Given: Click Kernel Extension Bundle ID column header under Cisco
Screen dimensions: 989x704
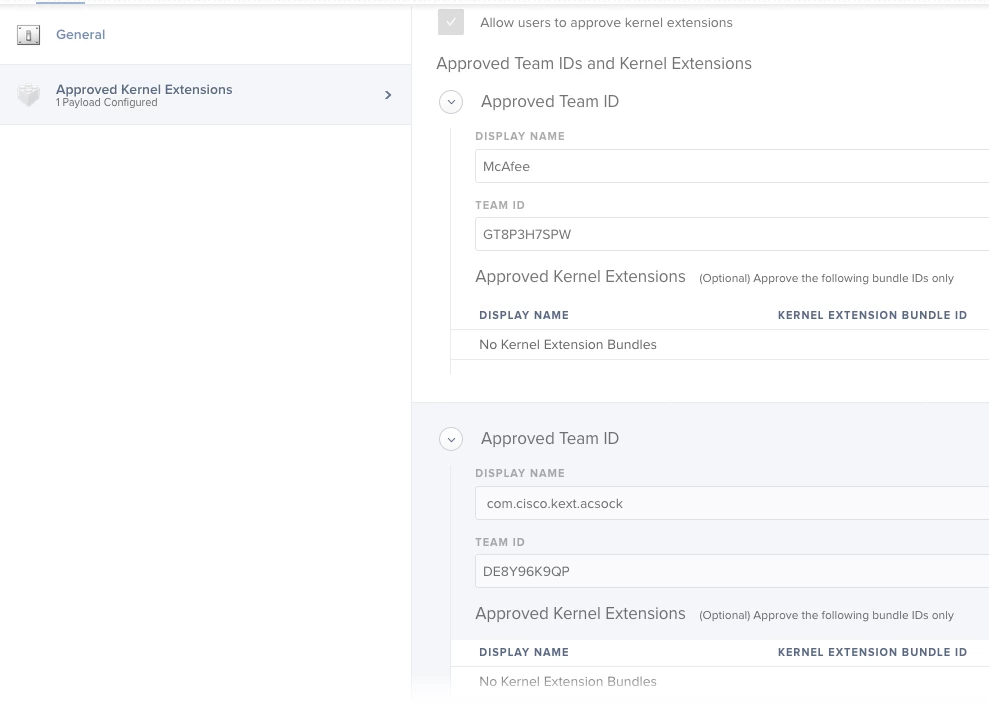Looking at the screenshot, I should pos(872,652).
